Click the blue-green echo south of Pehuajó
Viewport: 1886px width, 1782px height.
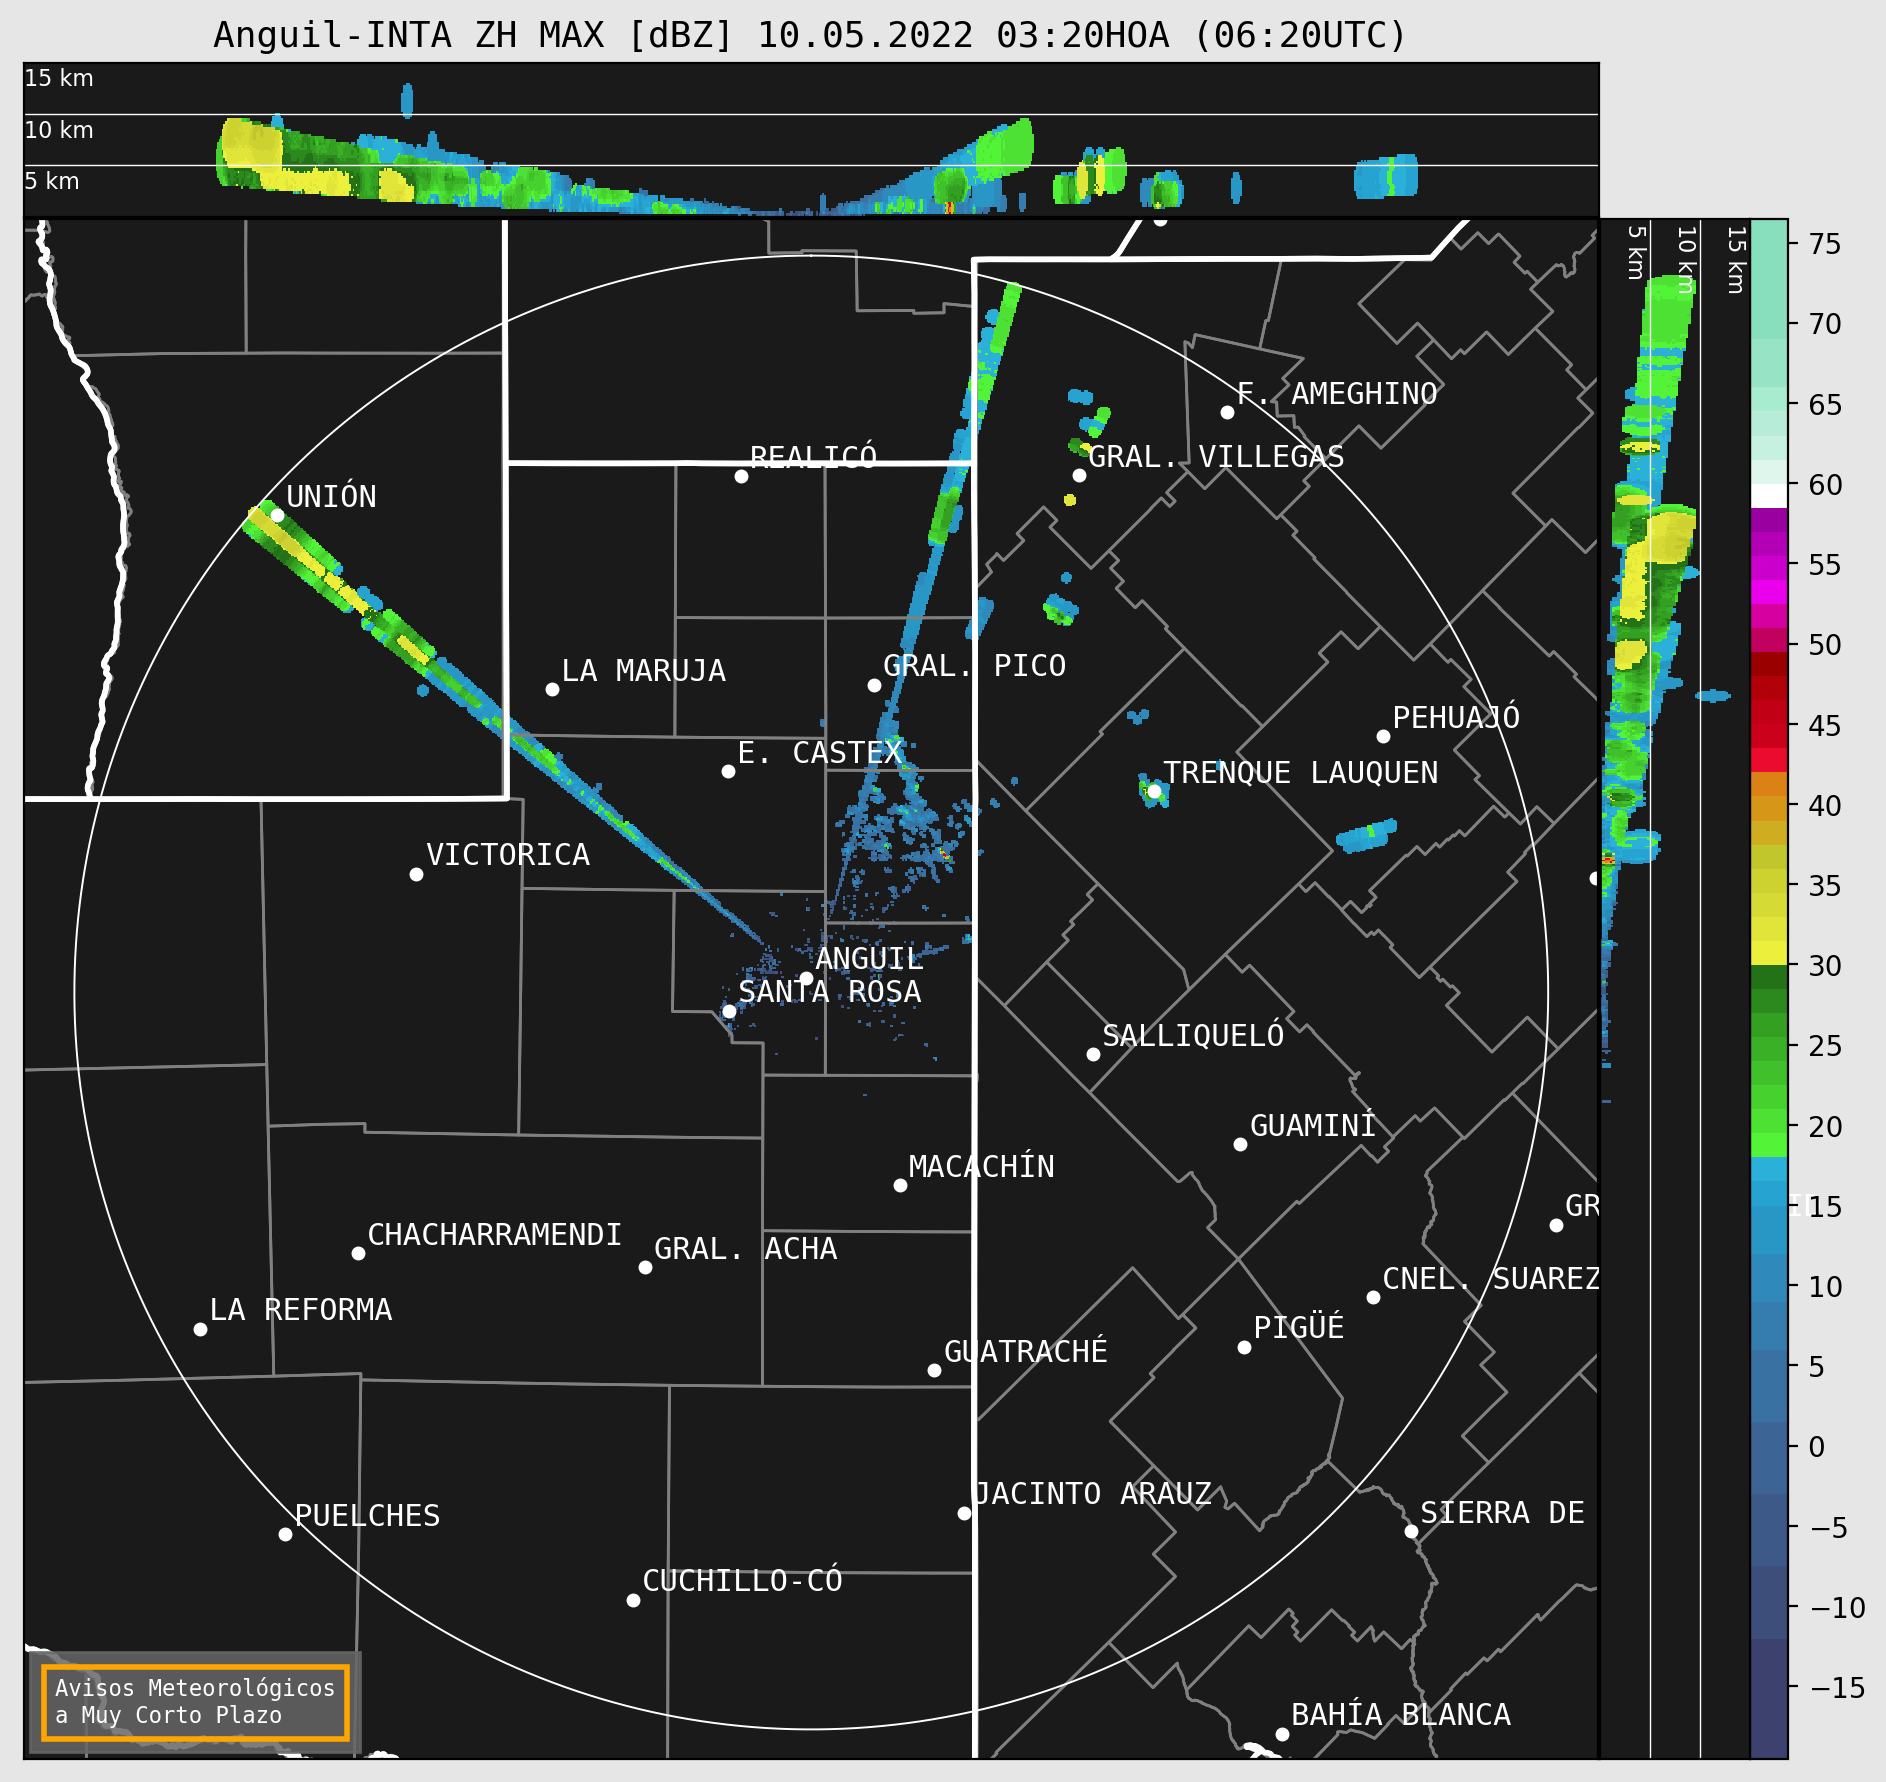1366,836
